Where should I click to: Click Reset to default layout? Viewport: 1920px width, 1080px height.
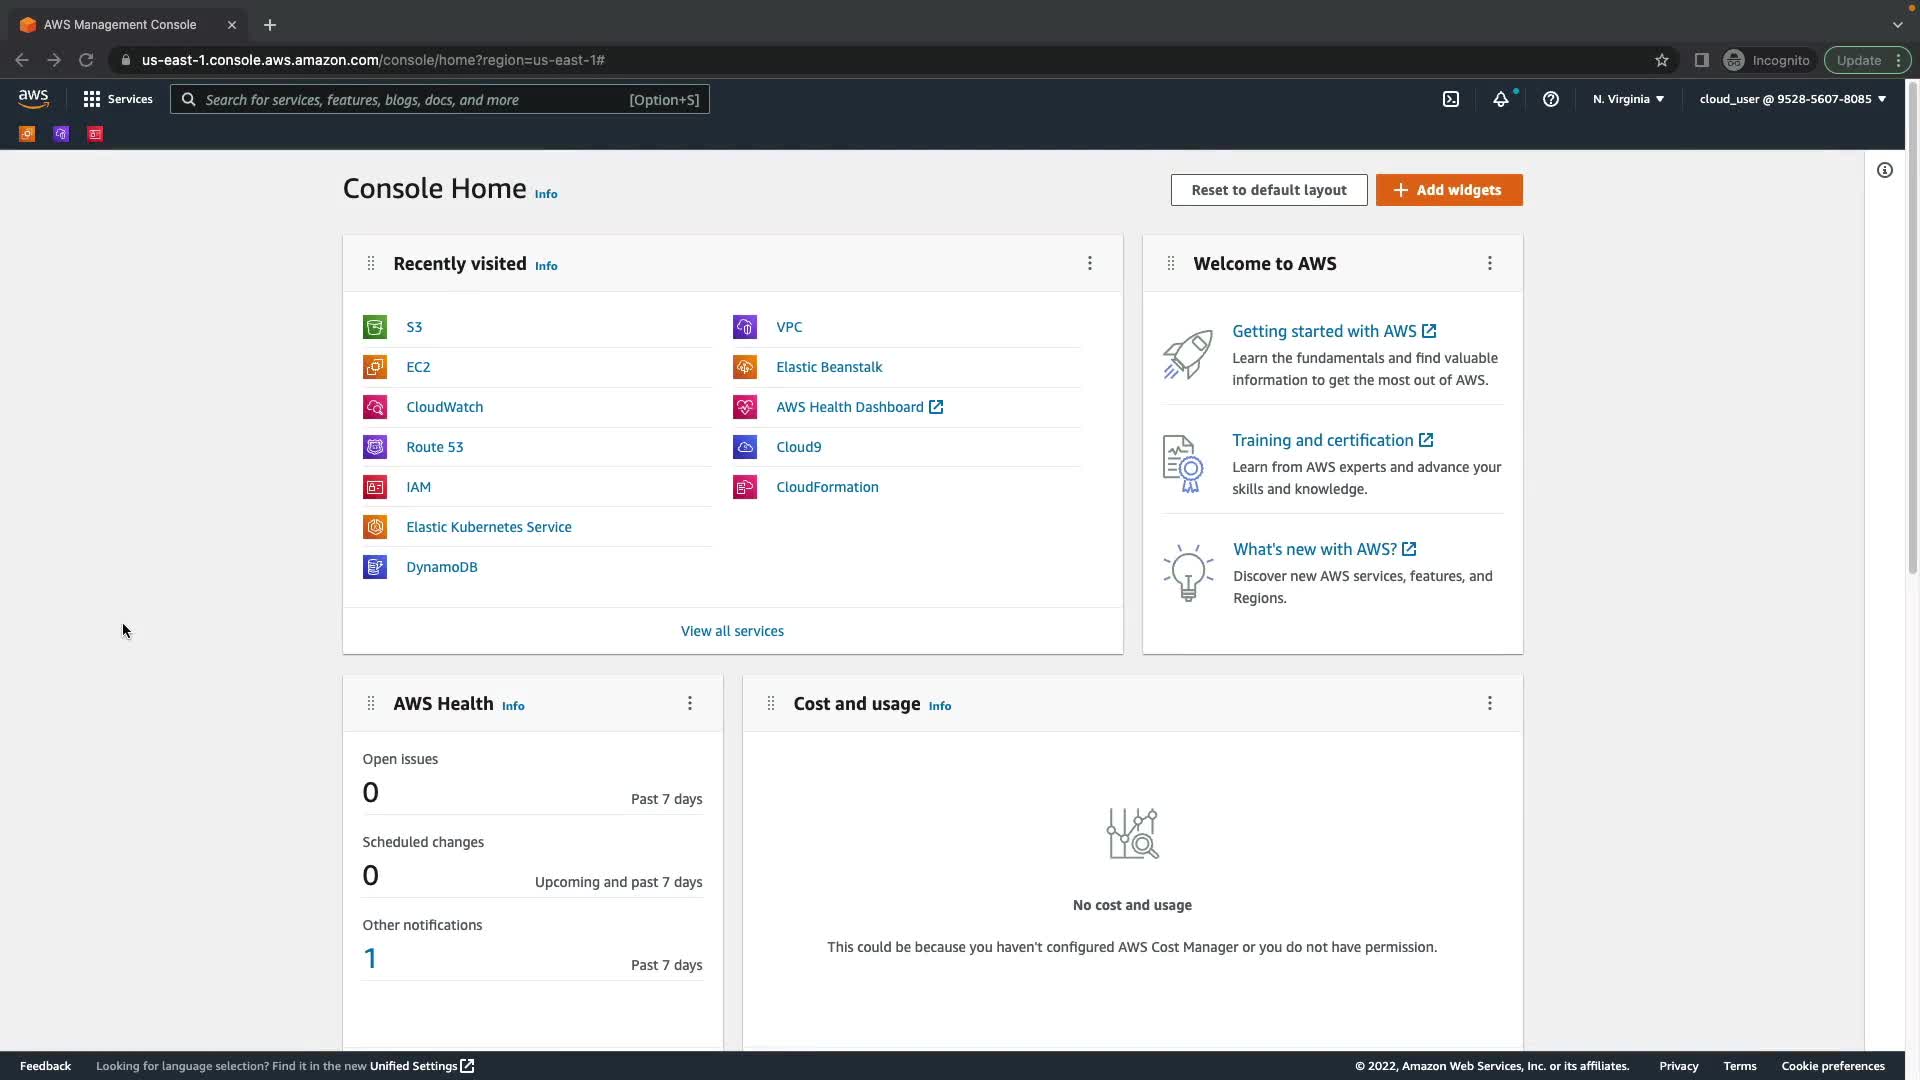(1269, 190)
